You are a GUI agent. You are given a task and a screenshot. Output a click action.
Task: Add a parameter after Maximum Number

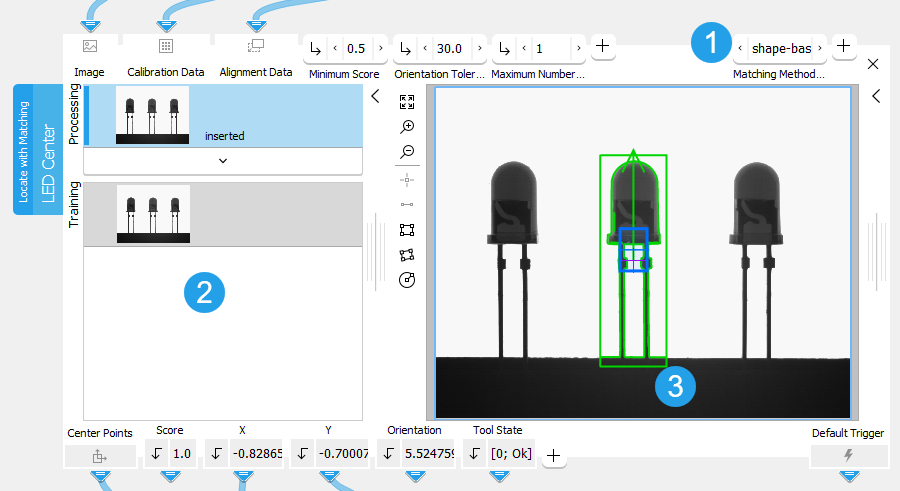coord(603,46)
